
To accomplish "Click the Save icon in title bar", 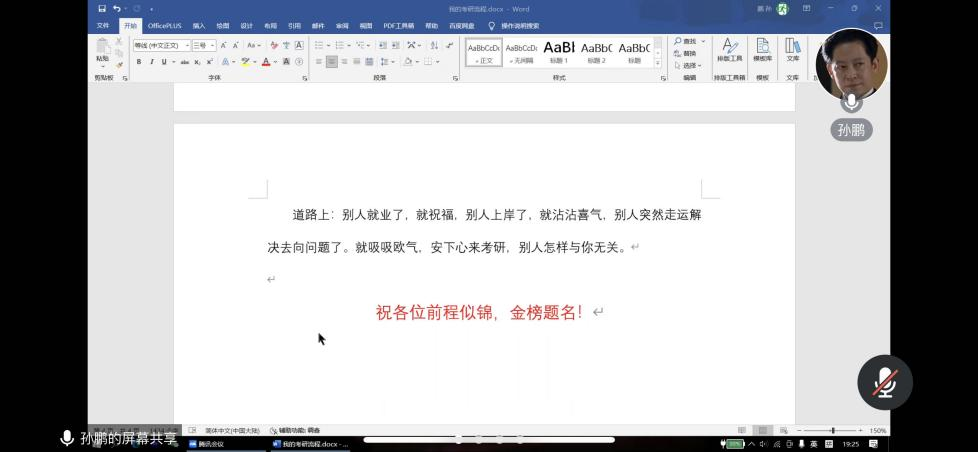I will (102, 9).
